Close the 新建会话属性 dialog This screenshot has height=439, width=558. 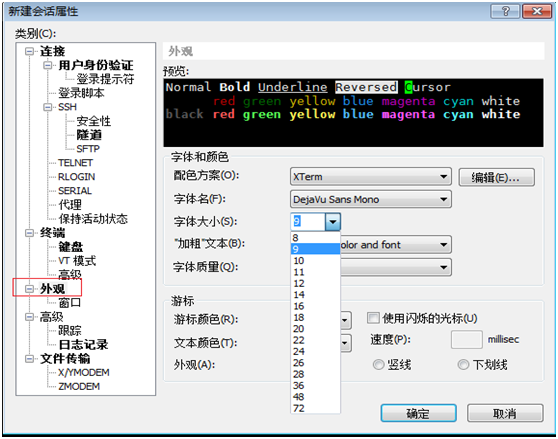(x=537, y=11)
